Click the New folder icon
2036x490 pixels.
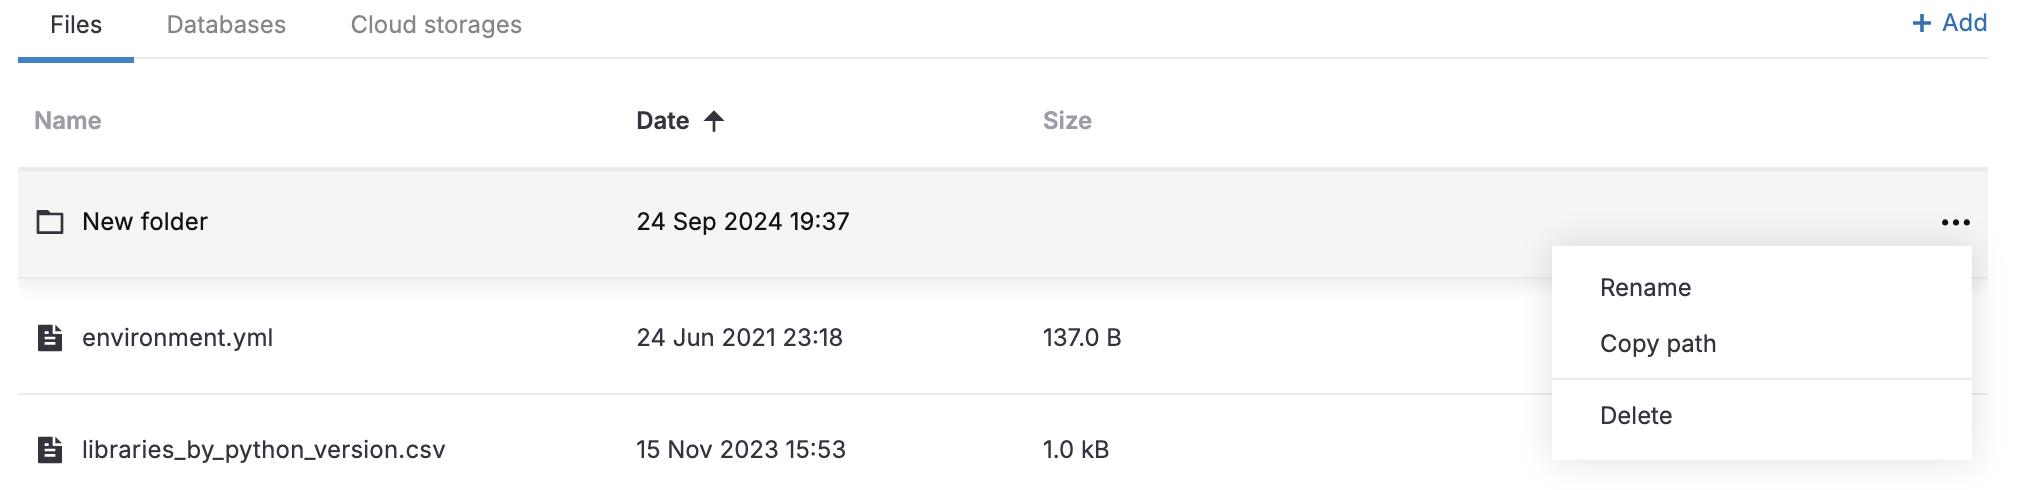point(50,222)
